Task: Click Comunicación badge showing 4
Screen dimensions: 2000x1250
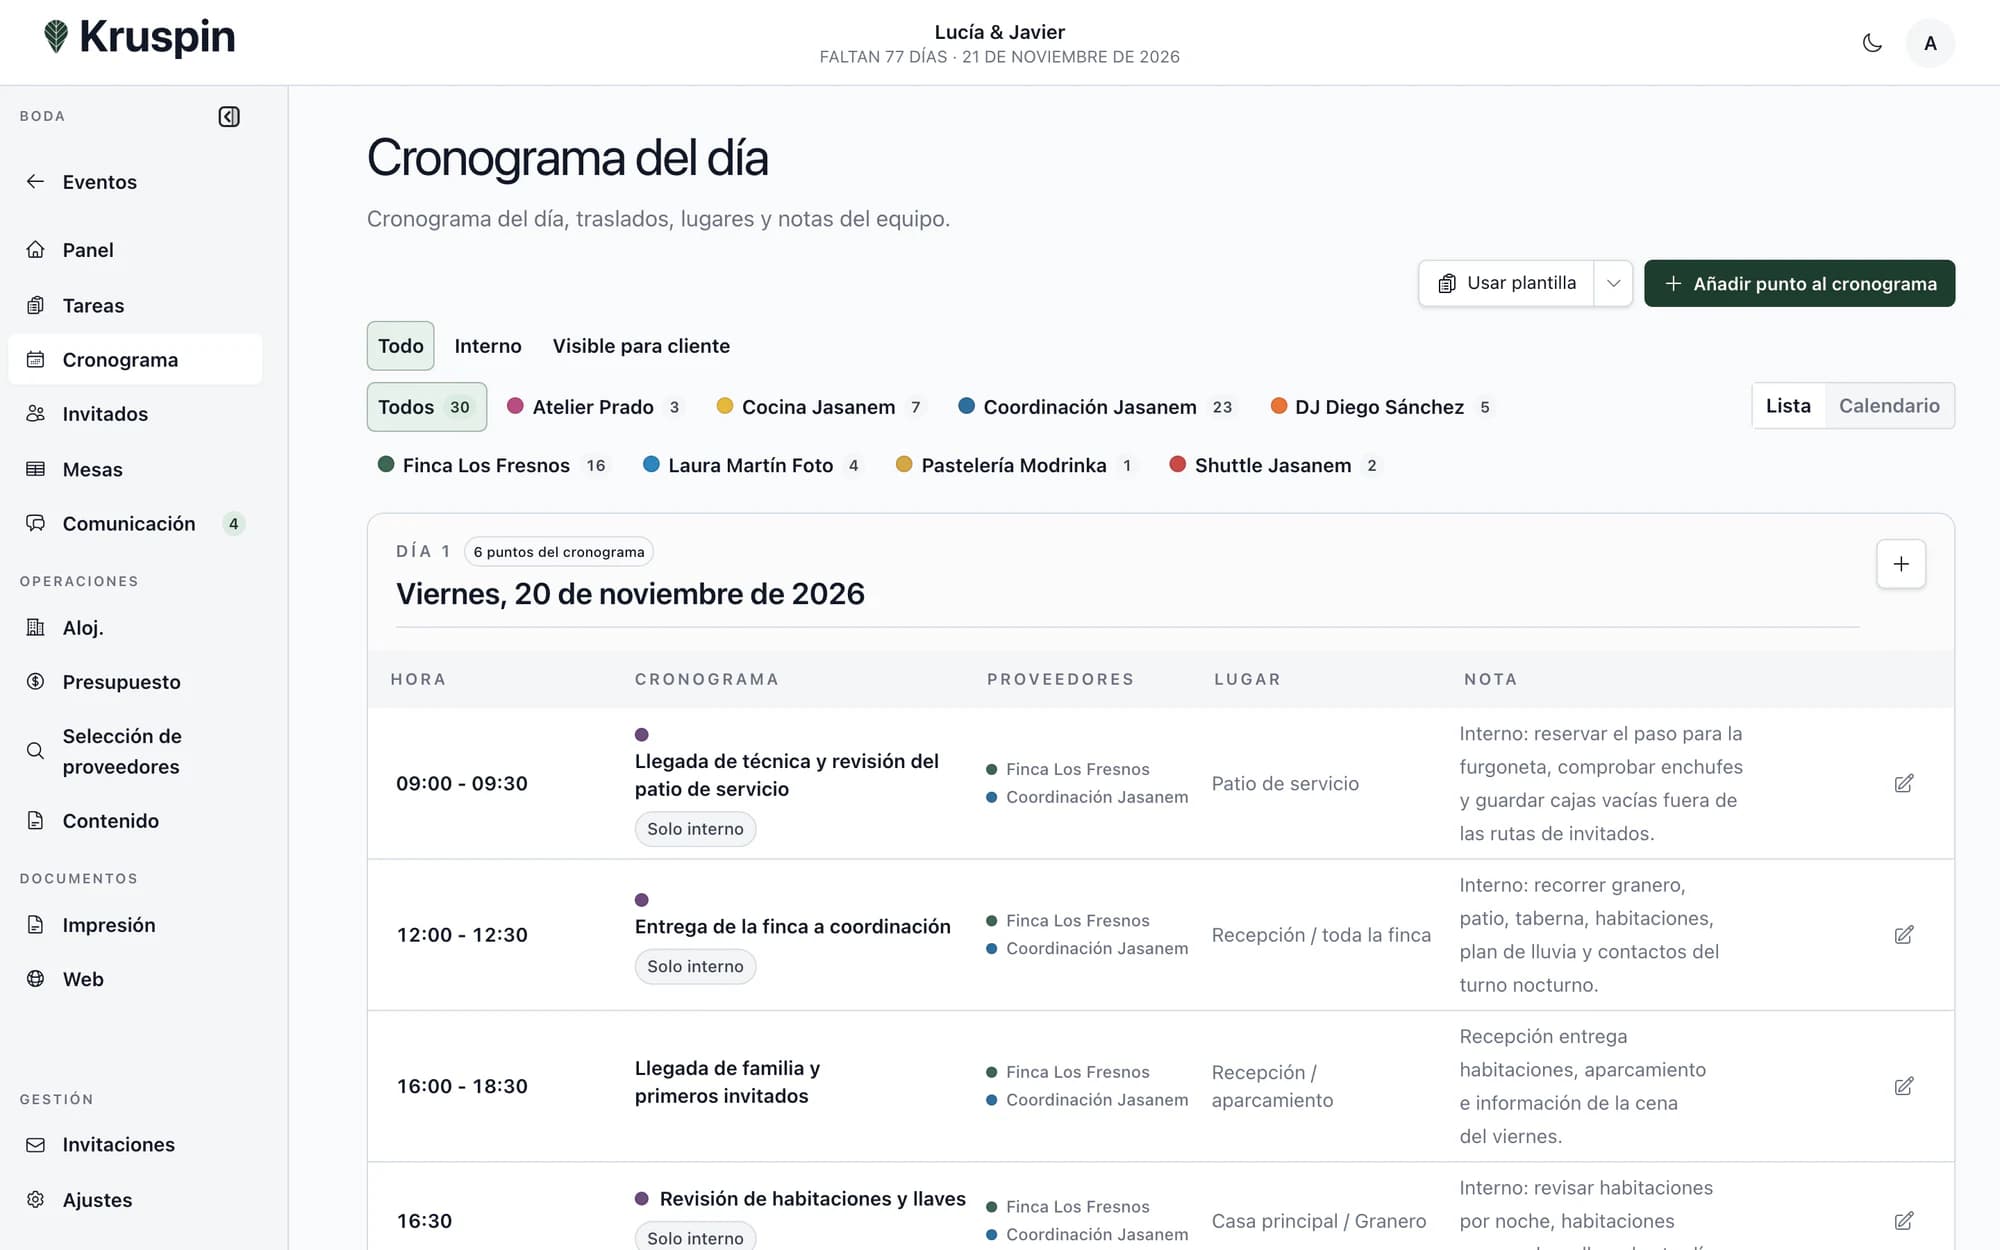Action: (233, 524)
